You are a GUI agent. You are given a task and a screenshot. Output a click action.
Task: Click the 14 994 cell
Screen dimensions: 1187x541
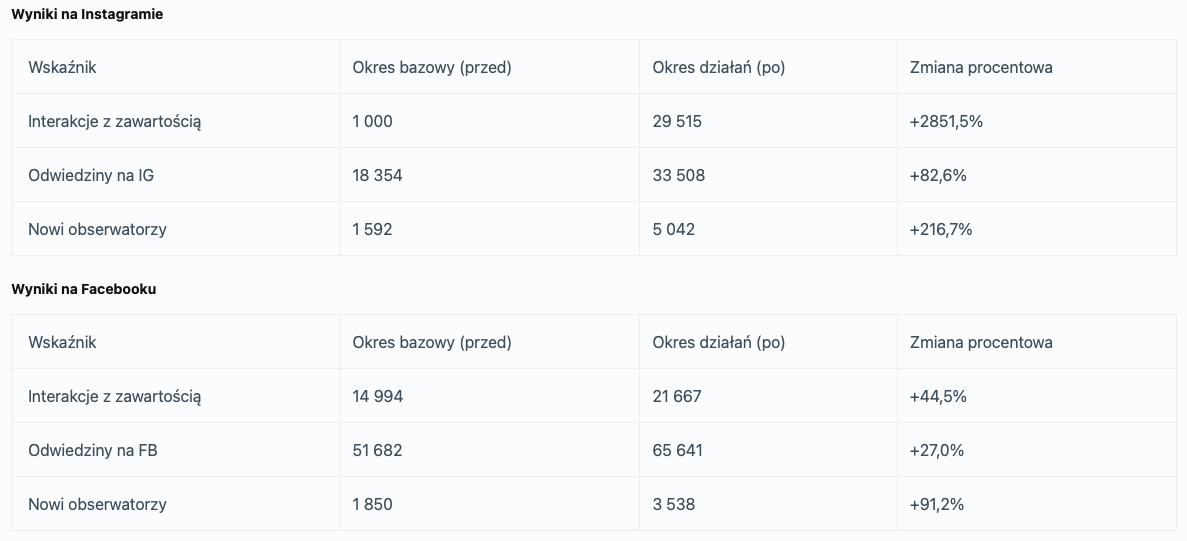click(x=378, y=396)
